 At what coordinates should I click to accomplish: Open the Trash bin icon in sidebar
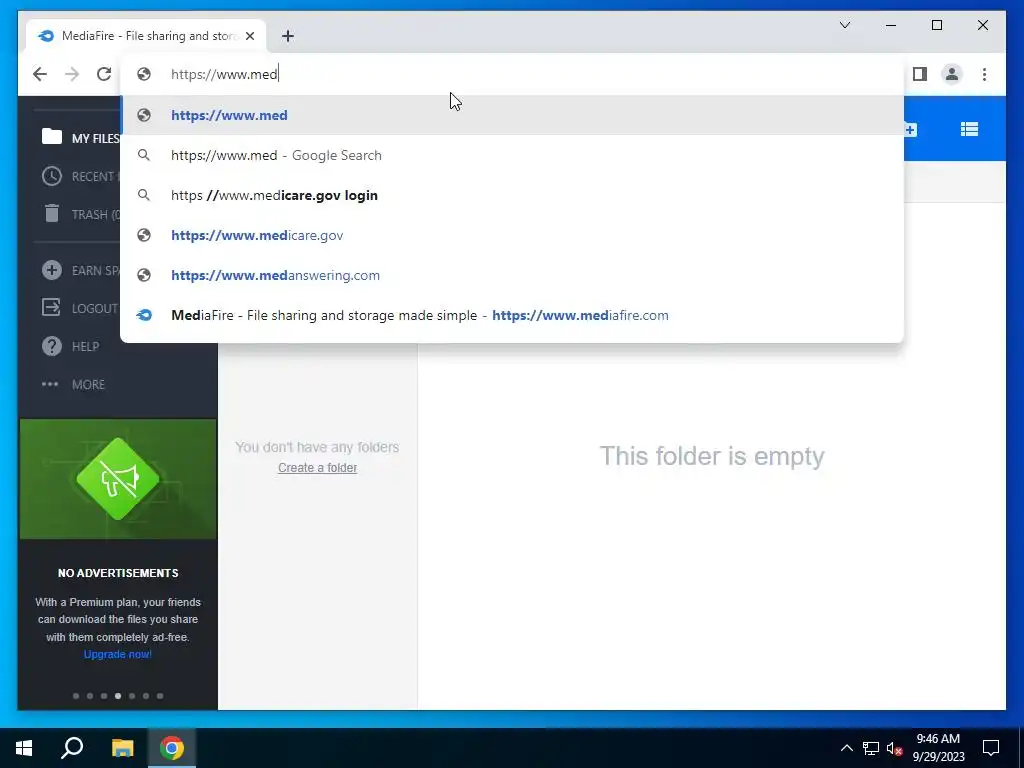(52, 214)
